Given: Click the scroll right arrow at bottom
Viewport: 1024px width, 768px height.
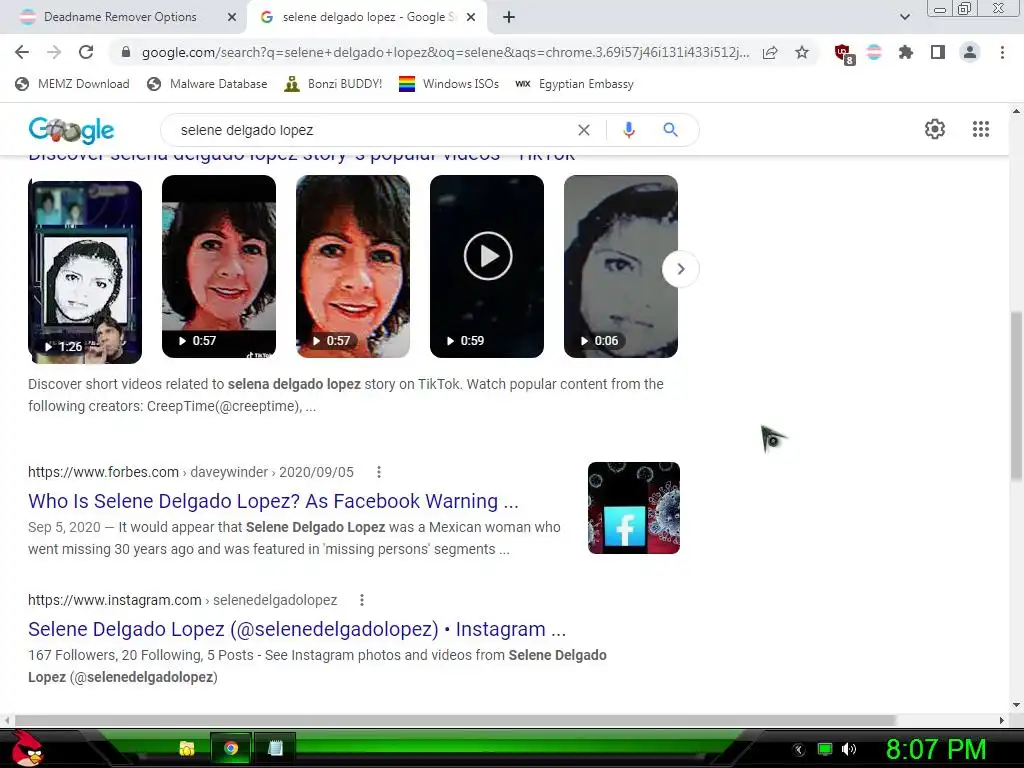Looking at the screenshot, I should click(x=1002, y=720).
